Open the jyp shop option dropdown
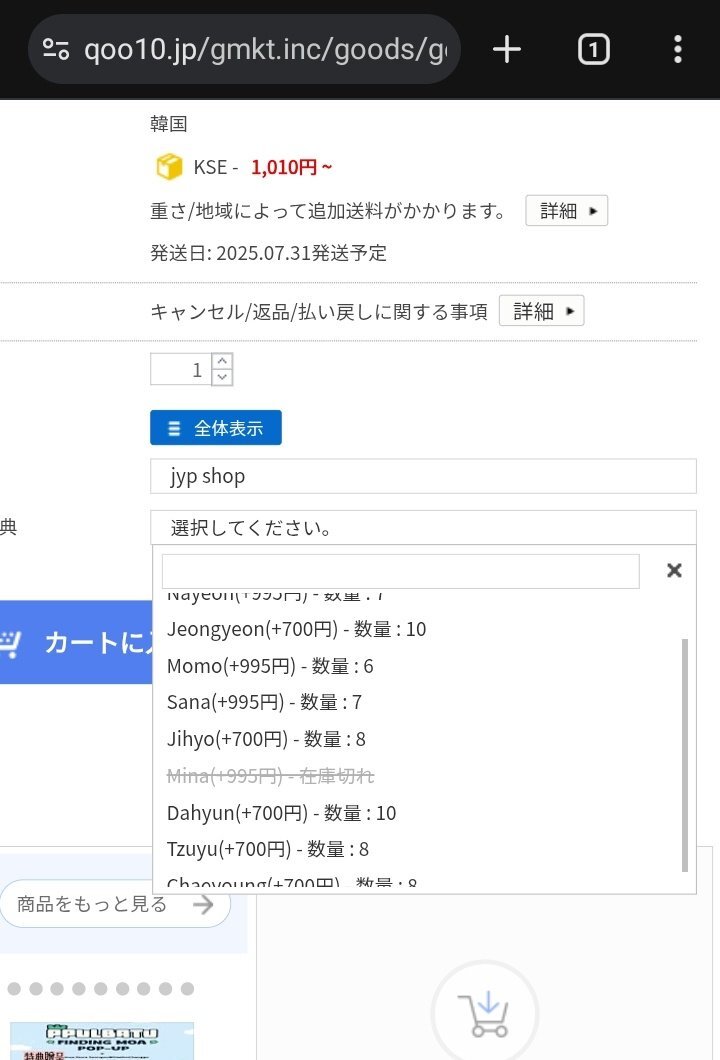Screen dimensions: 720x1060 point(423,476)
